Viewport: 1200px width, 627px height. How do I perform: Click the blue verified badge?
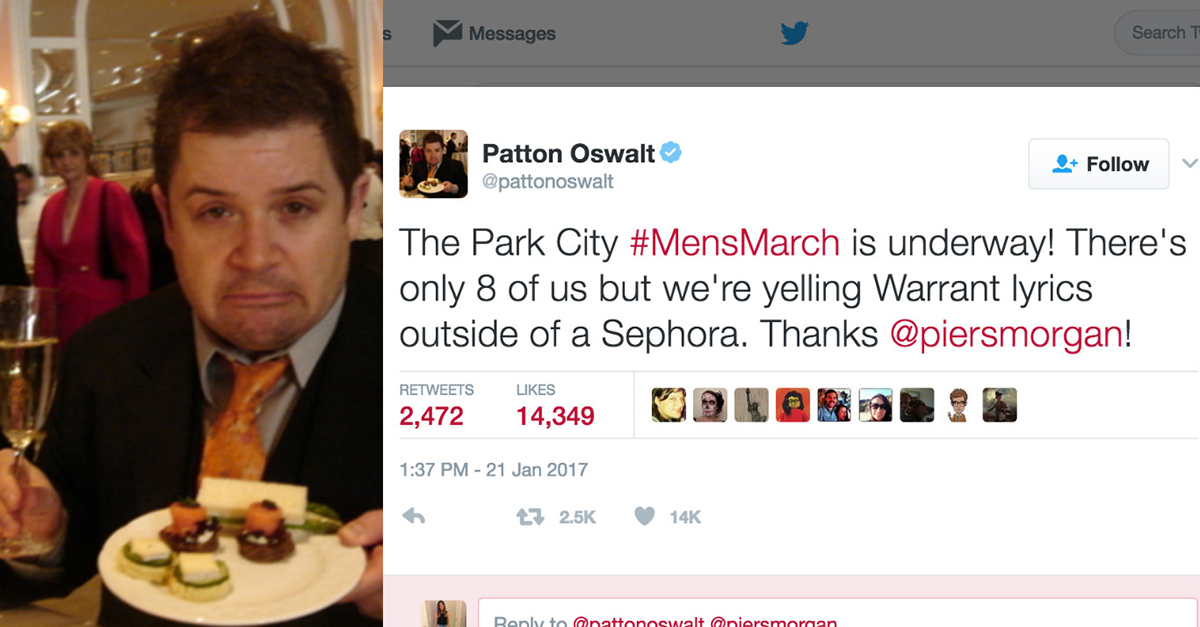[x=671, y=153]
